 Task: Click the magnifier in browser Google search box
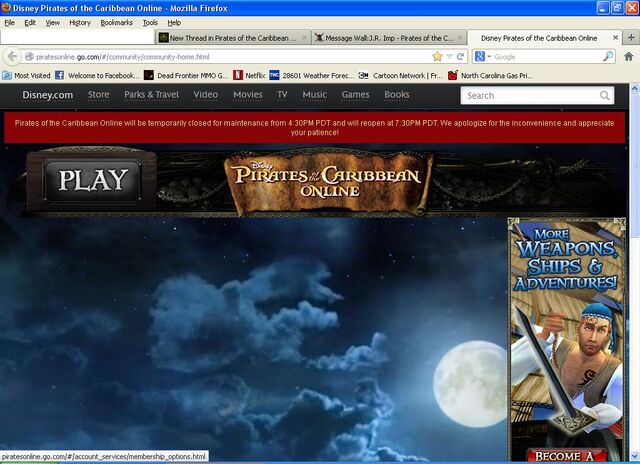pyautogui.click(x=608, y=56)
